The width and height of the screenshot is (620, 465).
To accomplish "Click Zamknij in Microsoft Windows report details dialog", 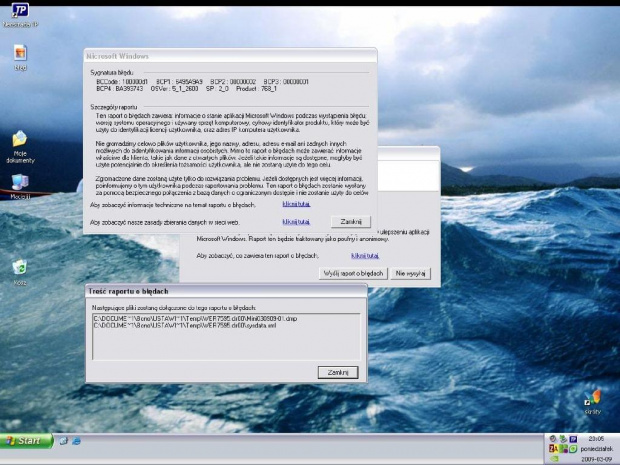I will (x=351, y=221).
